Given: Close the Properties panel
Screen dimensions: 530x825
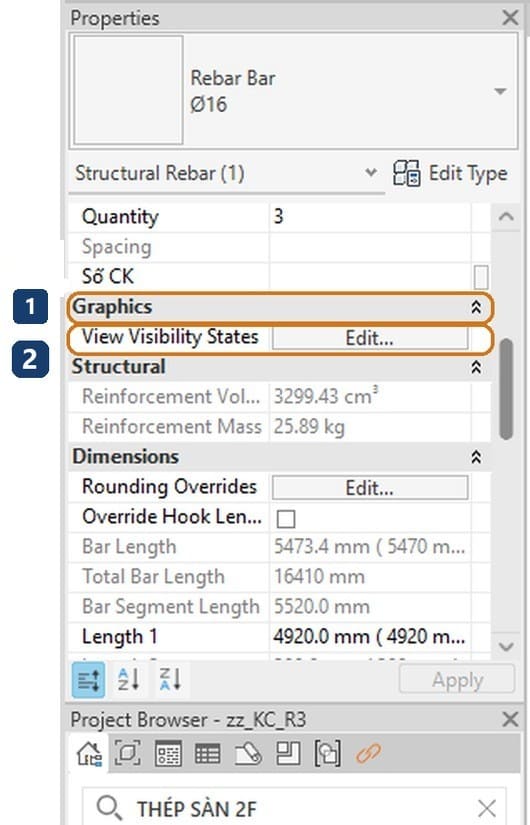Looking at the screenshot, I should 510,17.
